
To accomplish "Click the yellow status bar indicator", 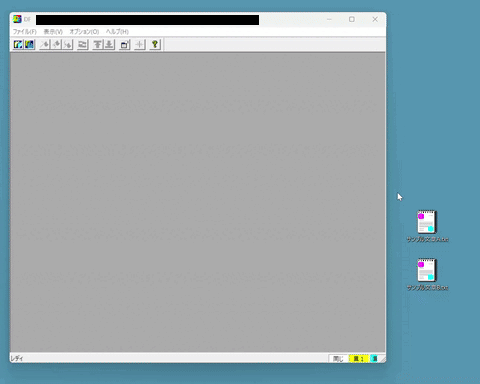I will 359,359.
